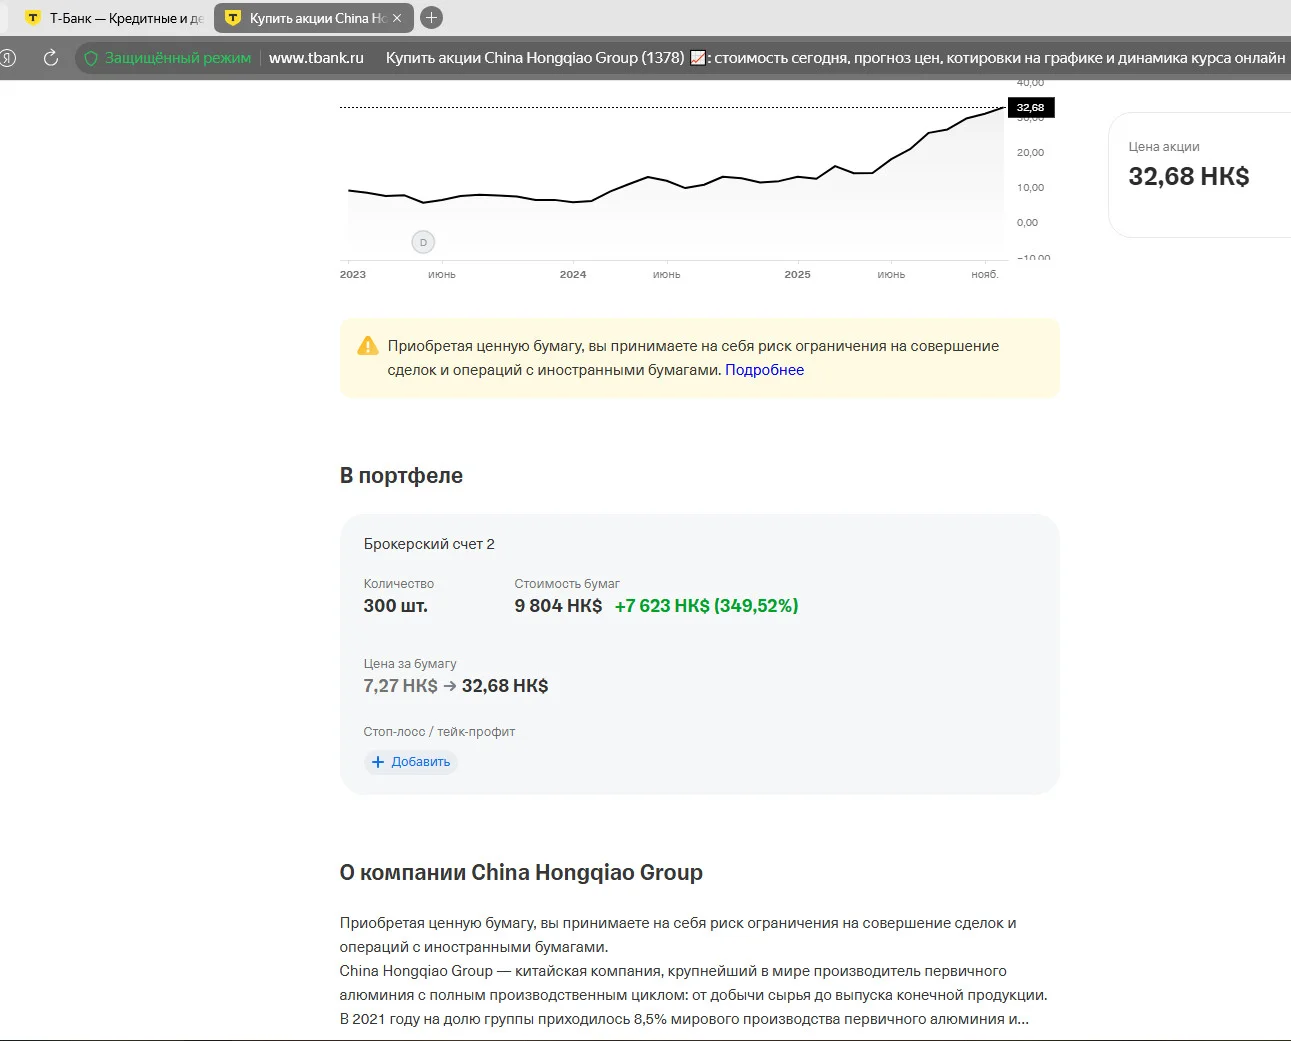Click the 32,68 price label on chart
This screenshot has width=1291, height=1041.
[1030, 107]
